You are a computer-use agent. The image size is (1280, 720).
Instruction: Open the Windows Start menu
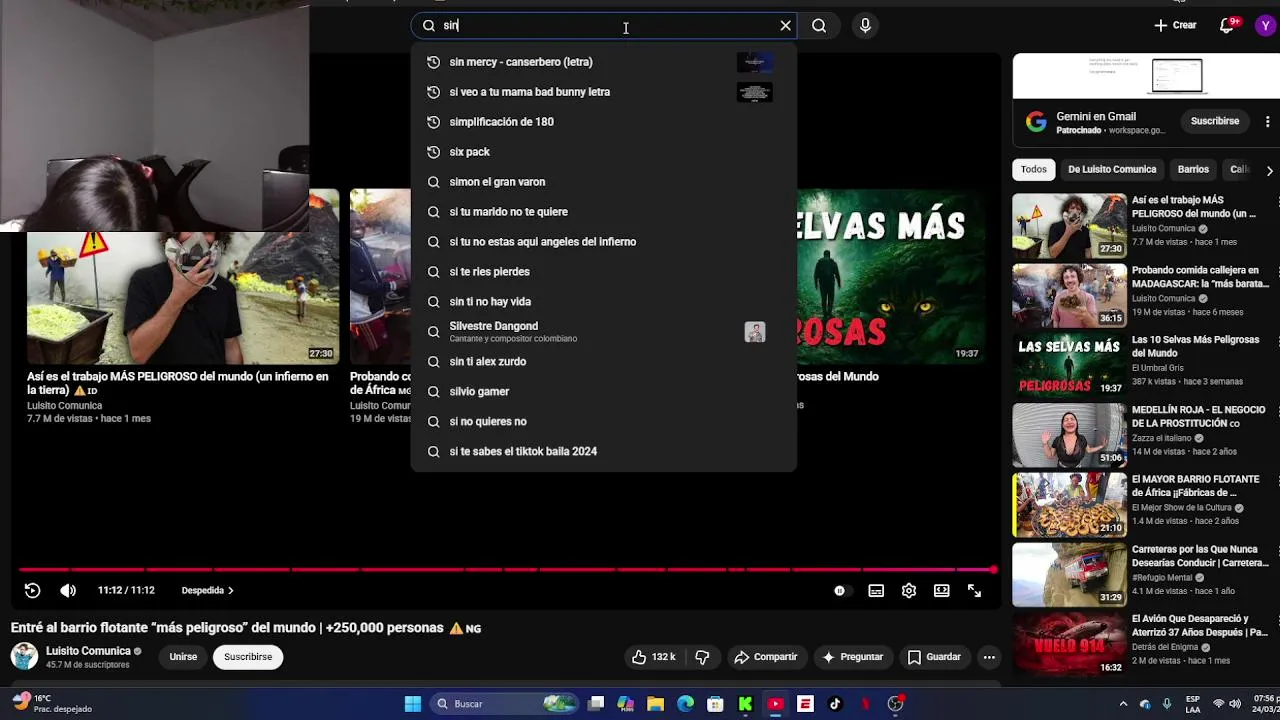pos(412,704)
